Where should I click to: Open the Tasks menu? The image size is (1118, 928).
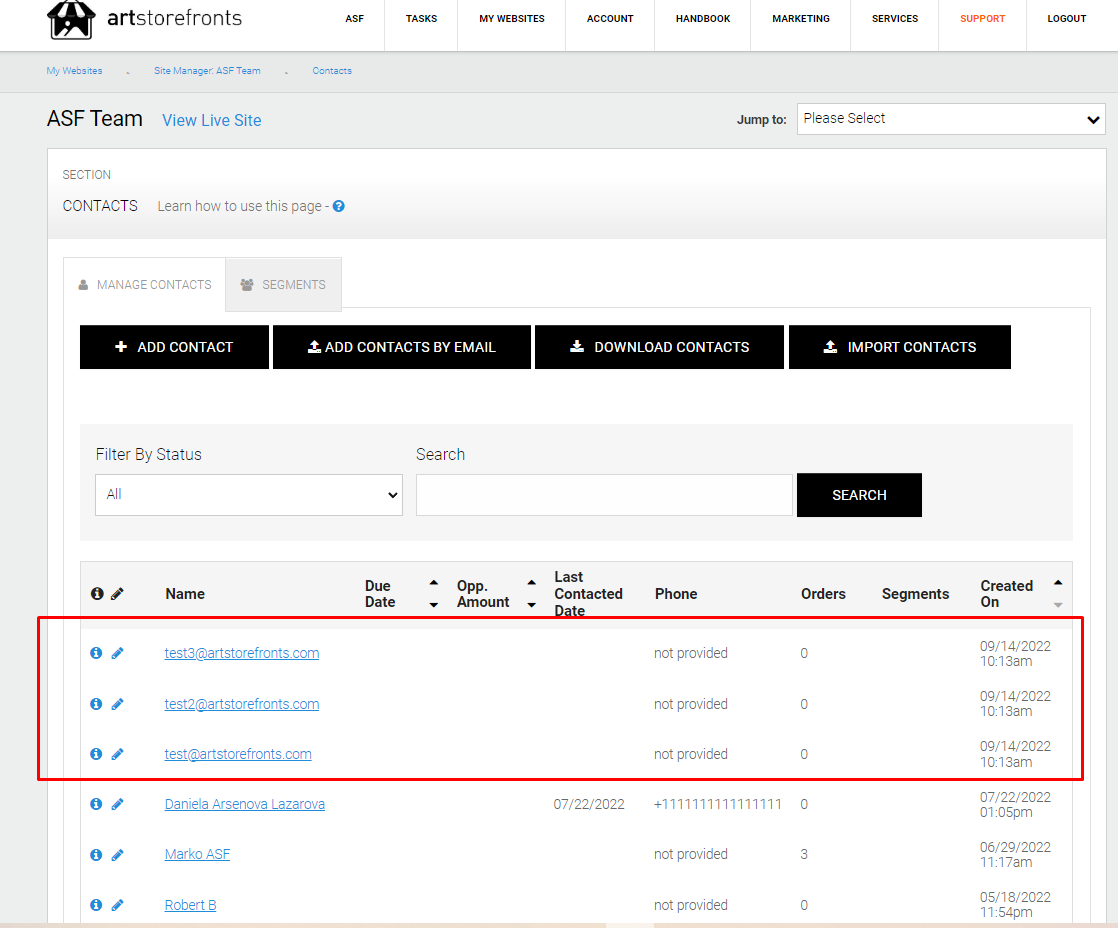tap(421, 19)
